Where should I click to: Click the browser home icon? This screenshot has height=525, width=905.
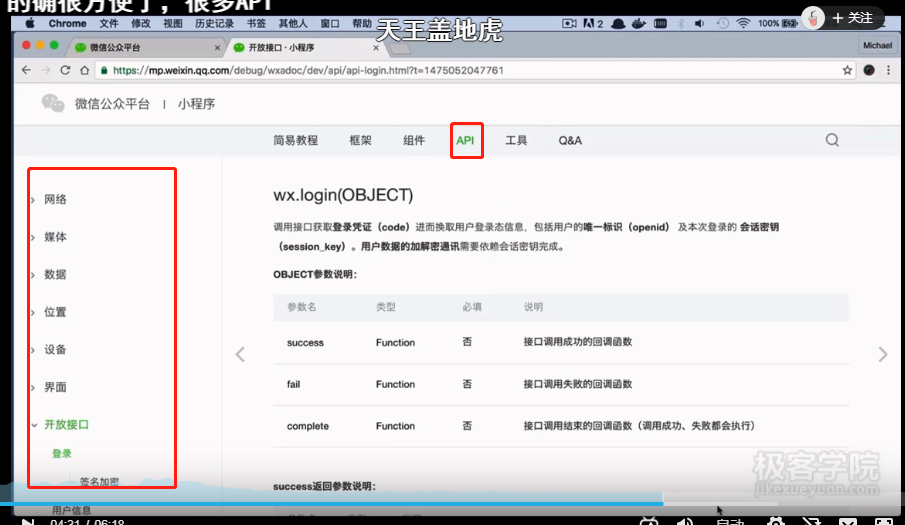tap(84, 70)
